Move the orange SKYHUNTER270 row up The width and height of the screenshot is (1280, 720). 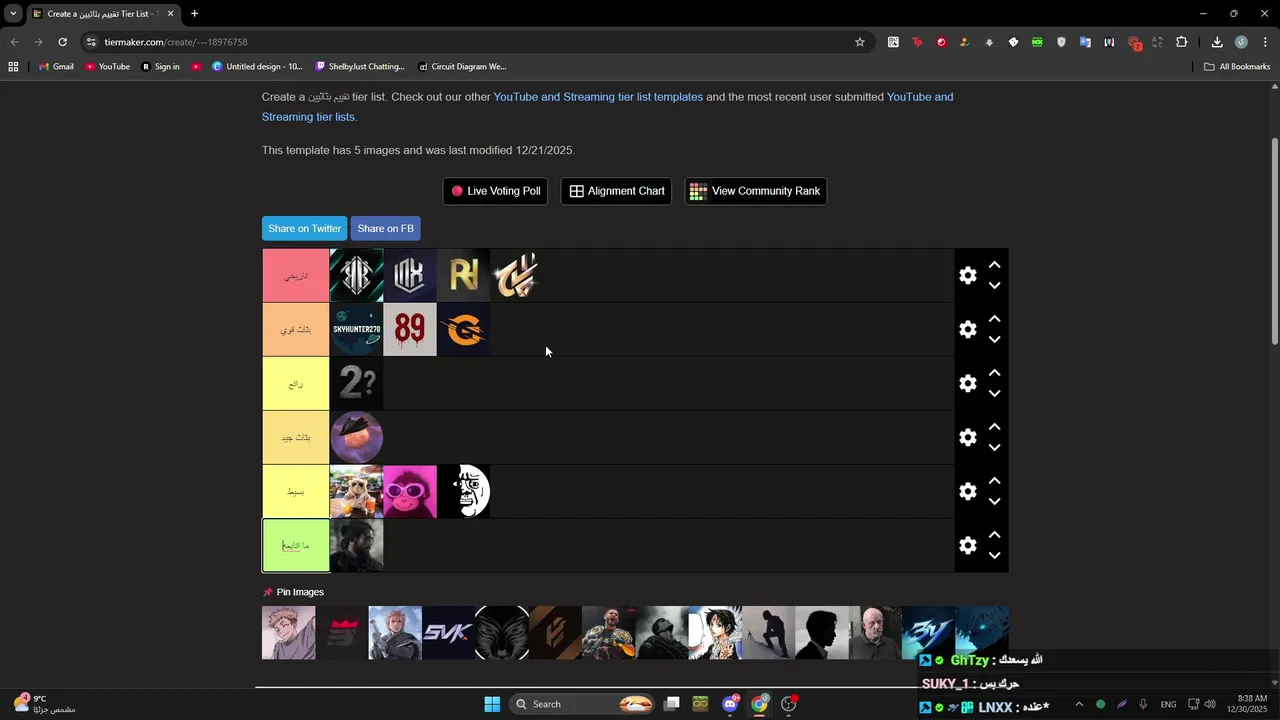click(994, 319)
